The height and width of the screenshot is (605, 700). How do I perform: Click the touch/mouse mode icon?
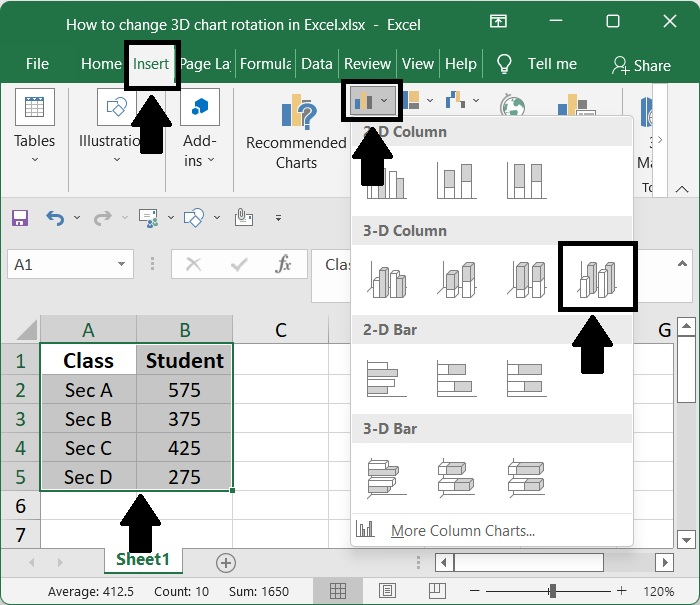(243, 217)
